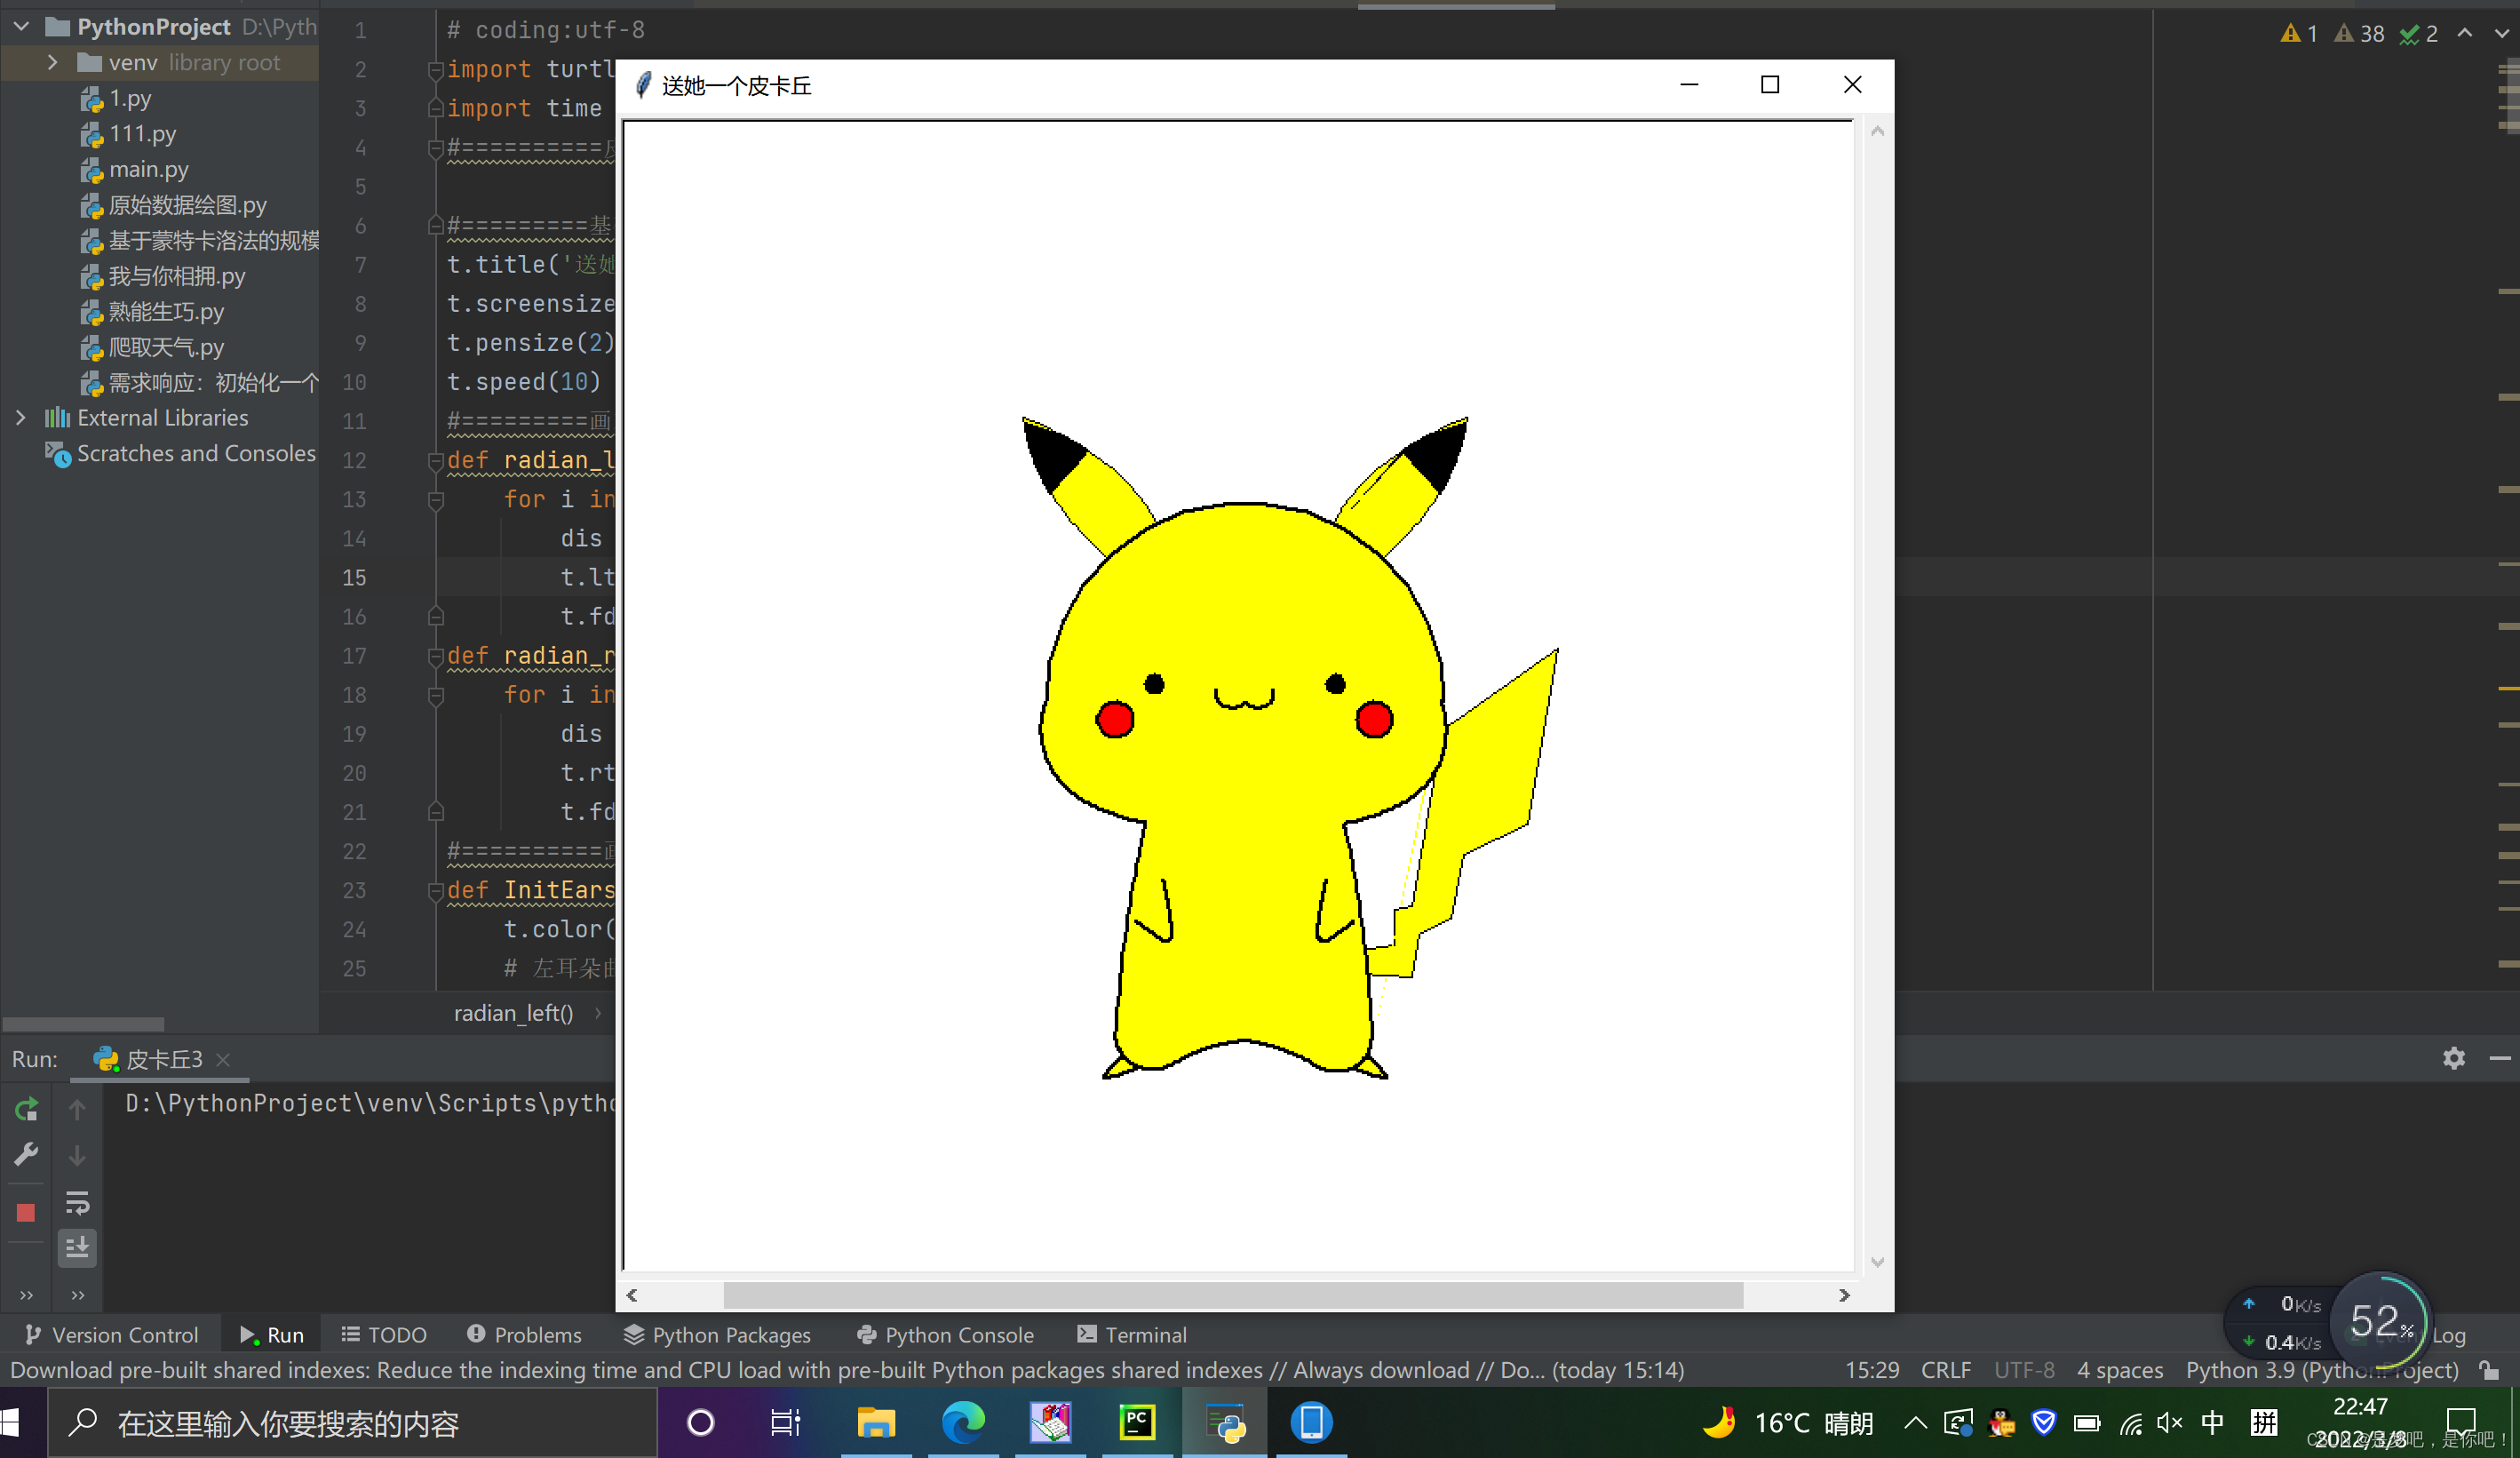
Task: Open Run panel gear settings
Action: coord(2453,1058)
